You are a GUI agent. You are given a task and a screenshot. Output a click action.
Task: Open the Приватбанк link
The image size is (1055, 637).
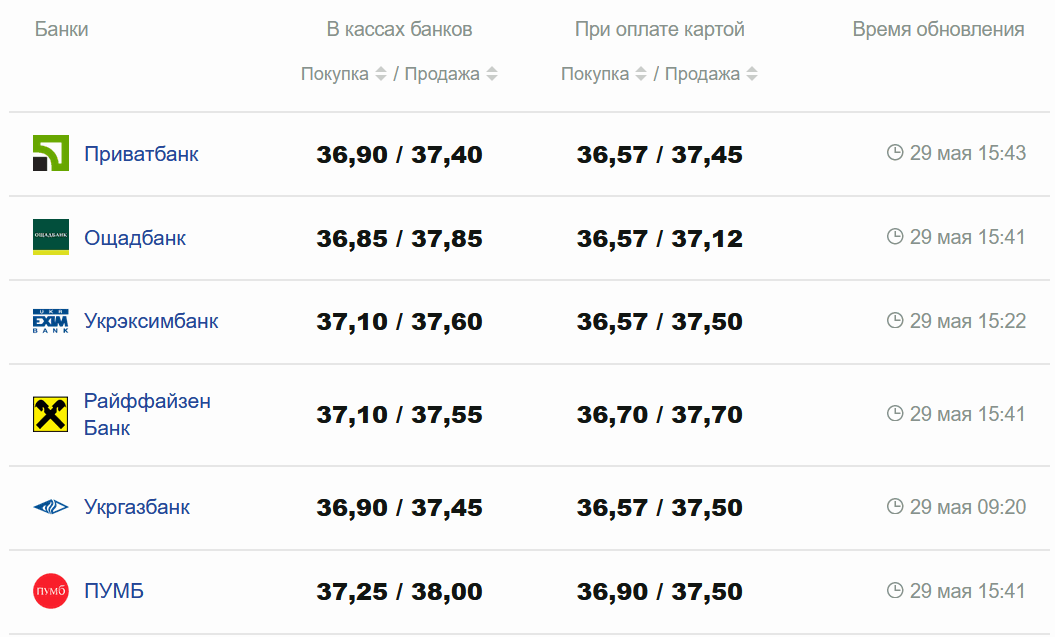tap(141, 154)
